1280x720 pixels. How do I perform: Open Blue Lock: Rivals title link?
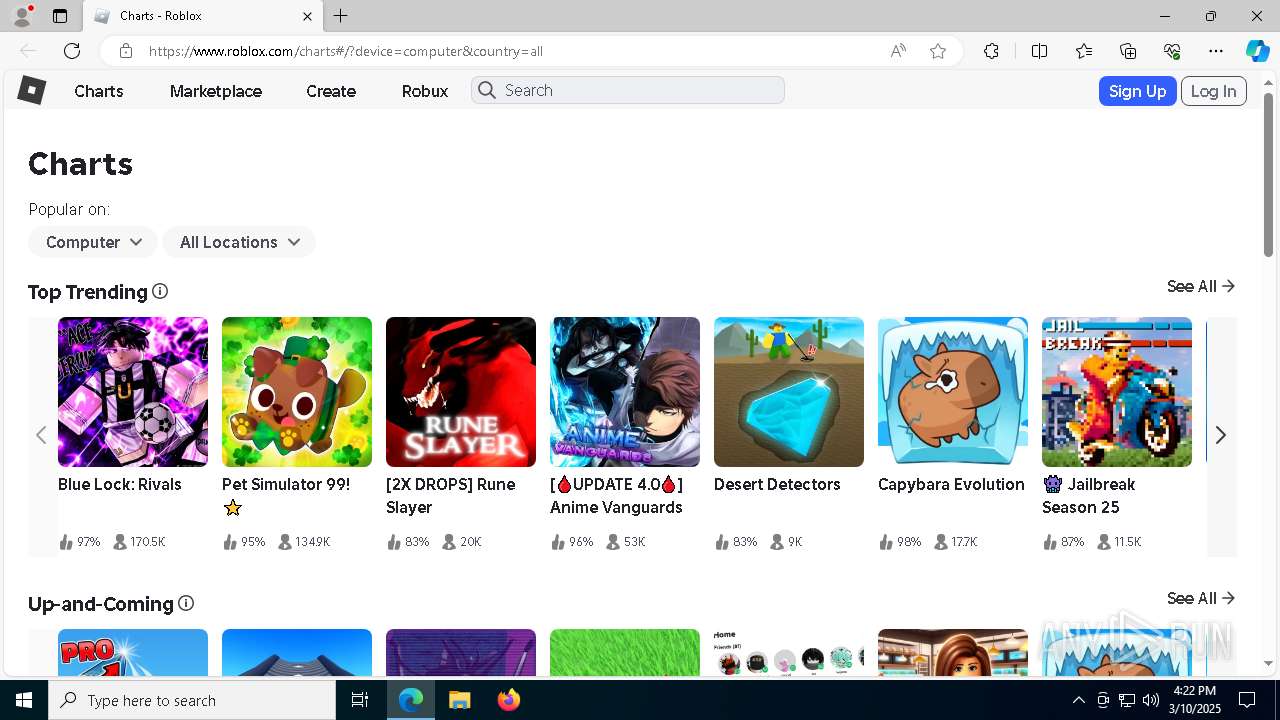(120, 484)
